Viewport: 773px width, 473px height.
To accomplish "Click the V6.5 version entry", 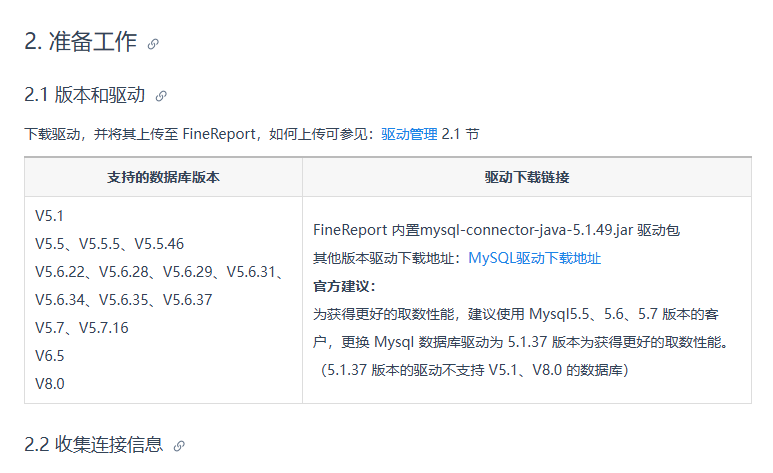I will pyautogui.click(x=50, y=356).
